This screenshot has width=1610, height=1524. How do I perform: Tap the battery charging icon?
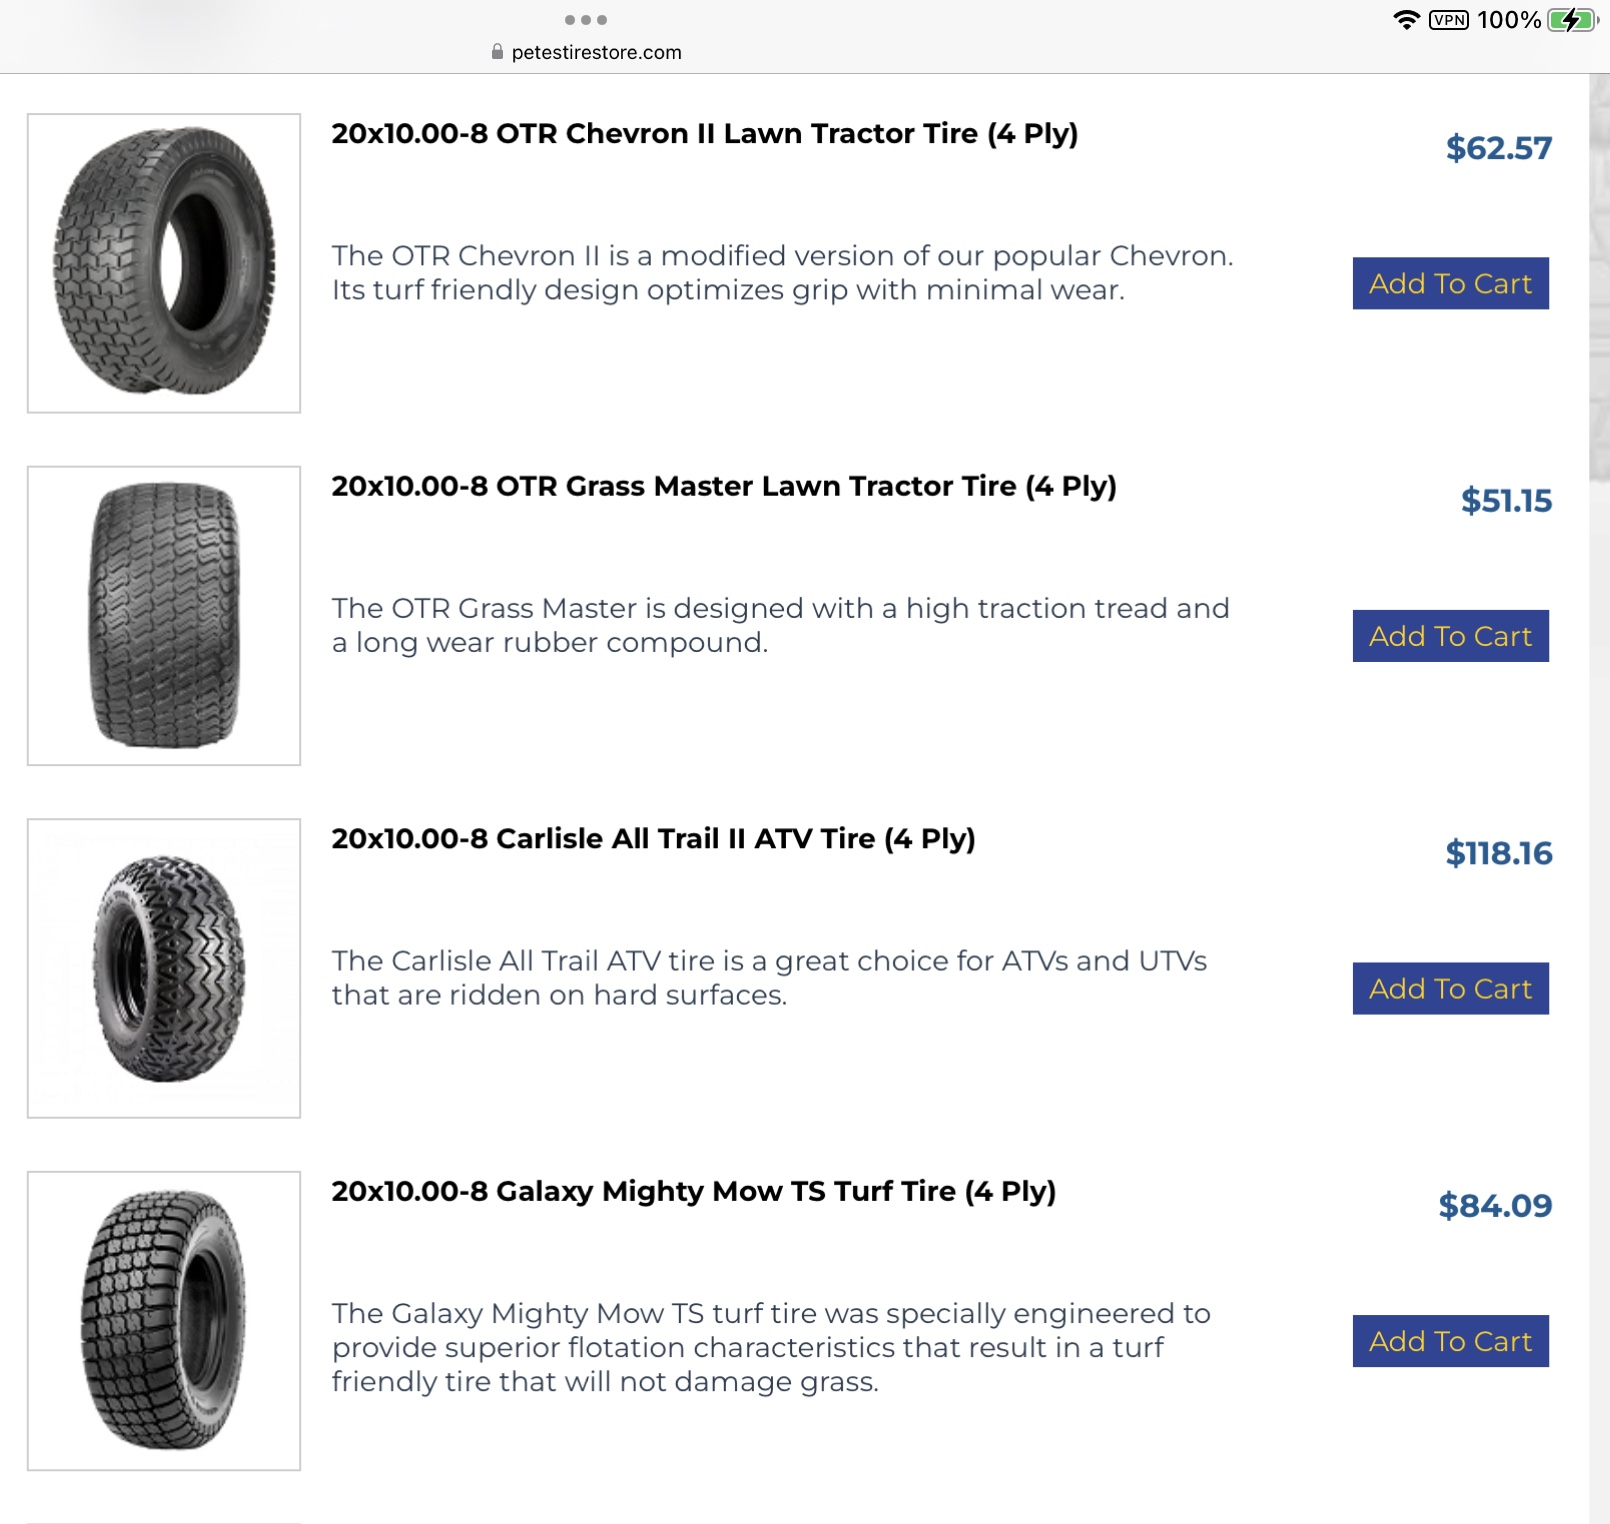1572,20
